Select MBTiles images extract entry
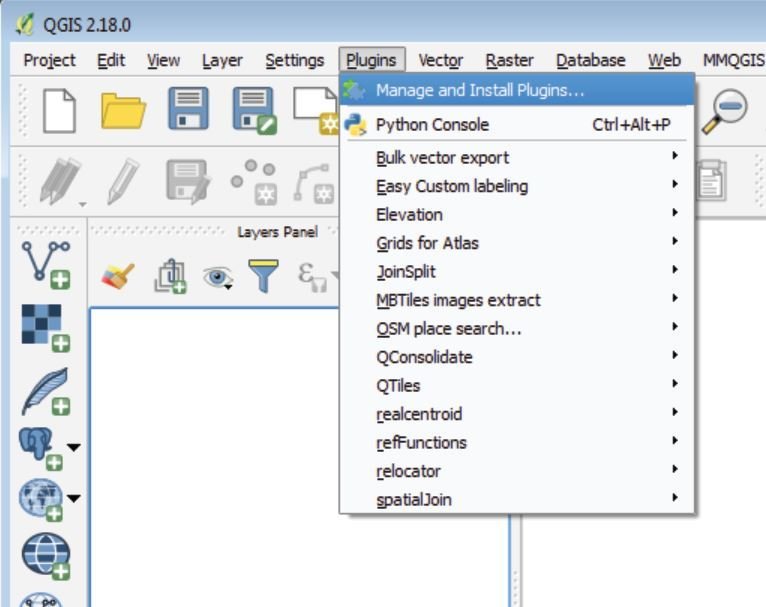Screen dimensions: 766x607 pyautogui.click(x=517, y=300)
